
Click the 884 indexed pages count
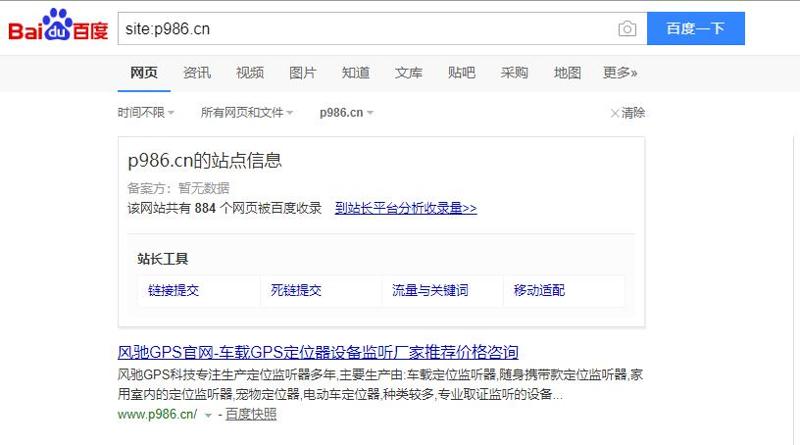tap(205, 208)
